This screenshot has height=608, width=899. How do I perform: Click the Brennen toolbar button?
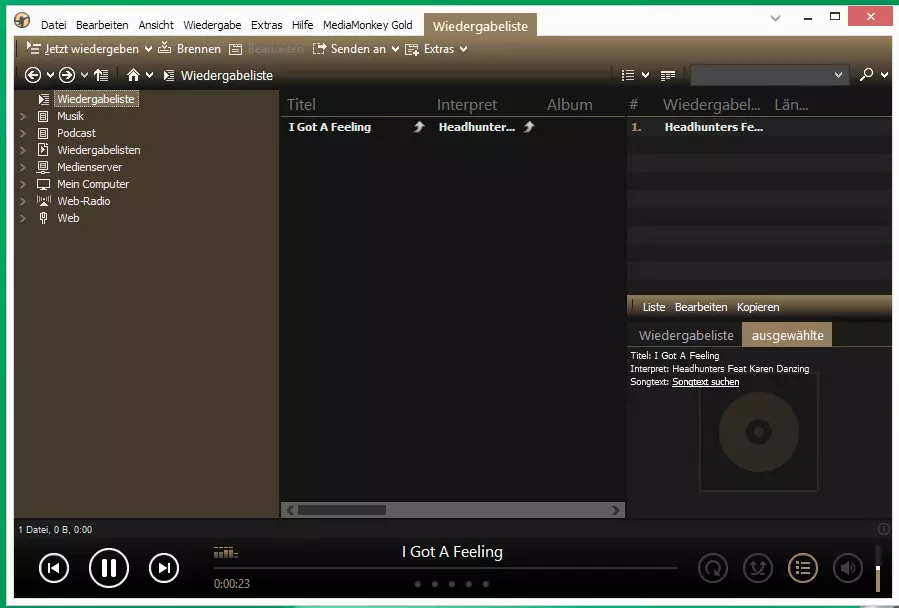pyautogui.click(x=189, y=49)
